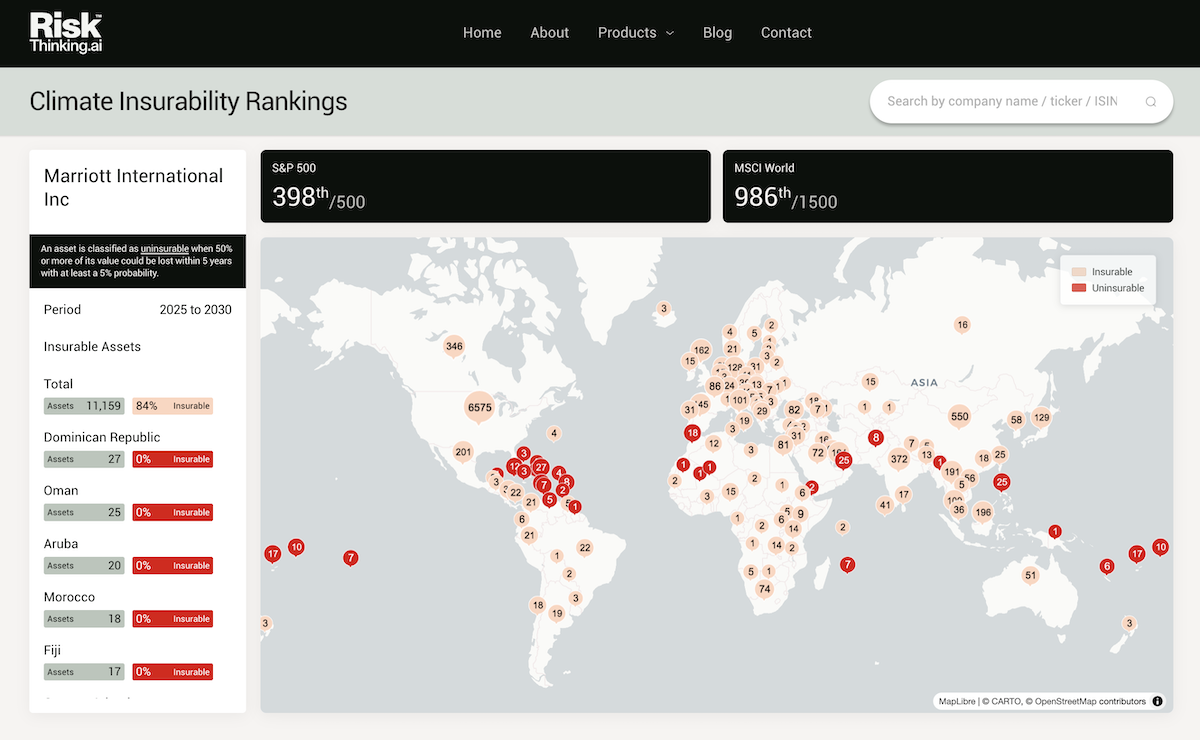Image resolution: width=1200 pixels, height=740 pixels.
Task: Open the About page link
Action: [x=549, y=33]
